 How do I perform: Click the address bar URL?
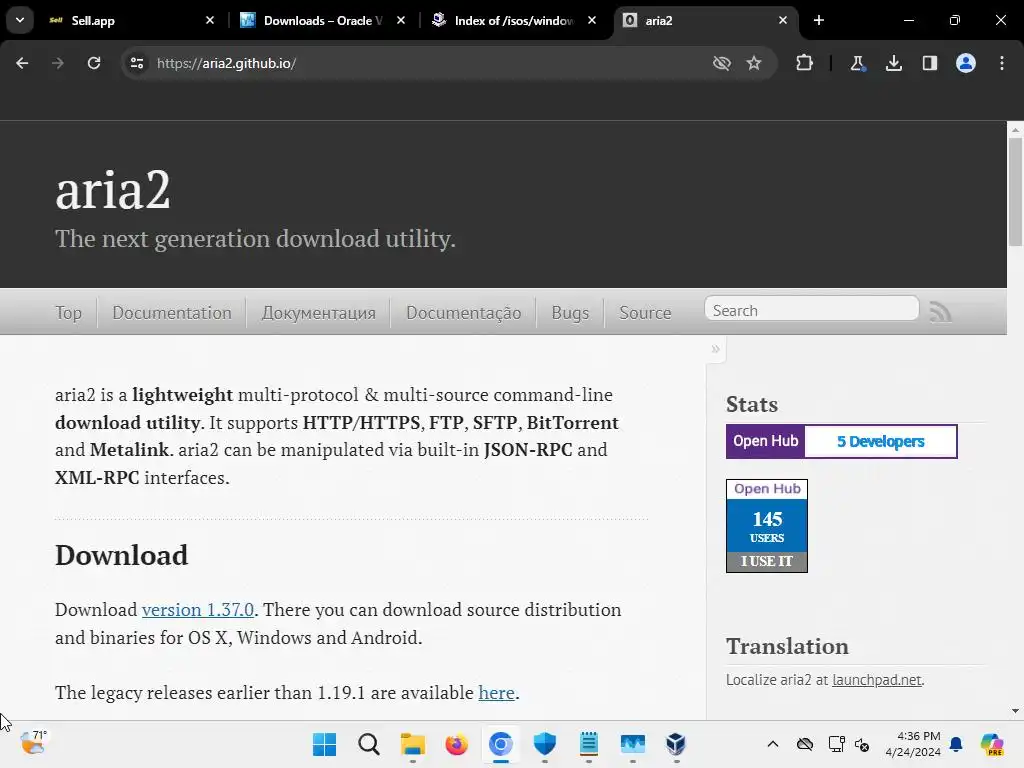pos(227,63)
